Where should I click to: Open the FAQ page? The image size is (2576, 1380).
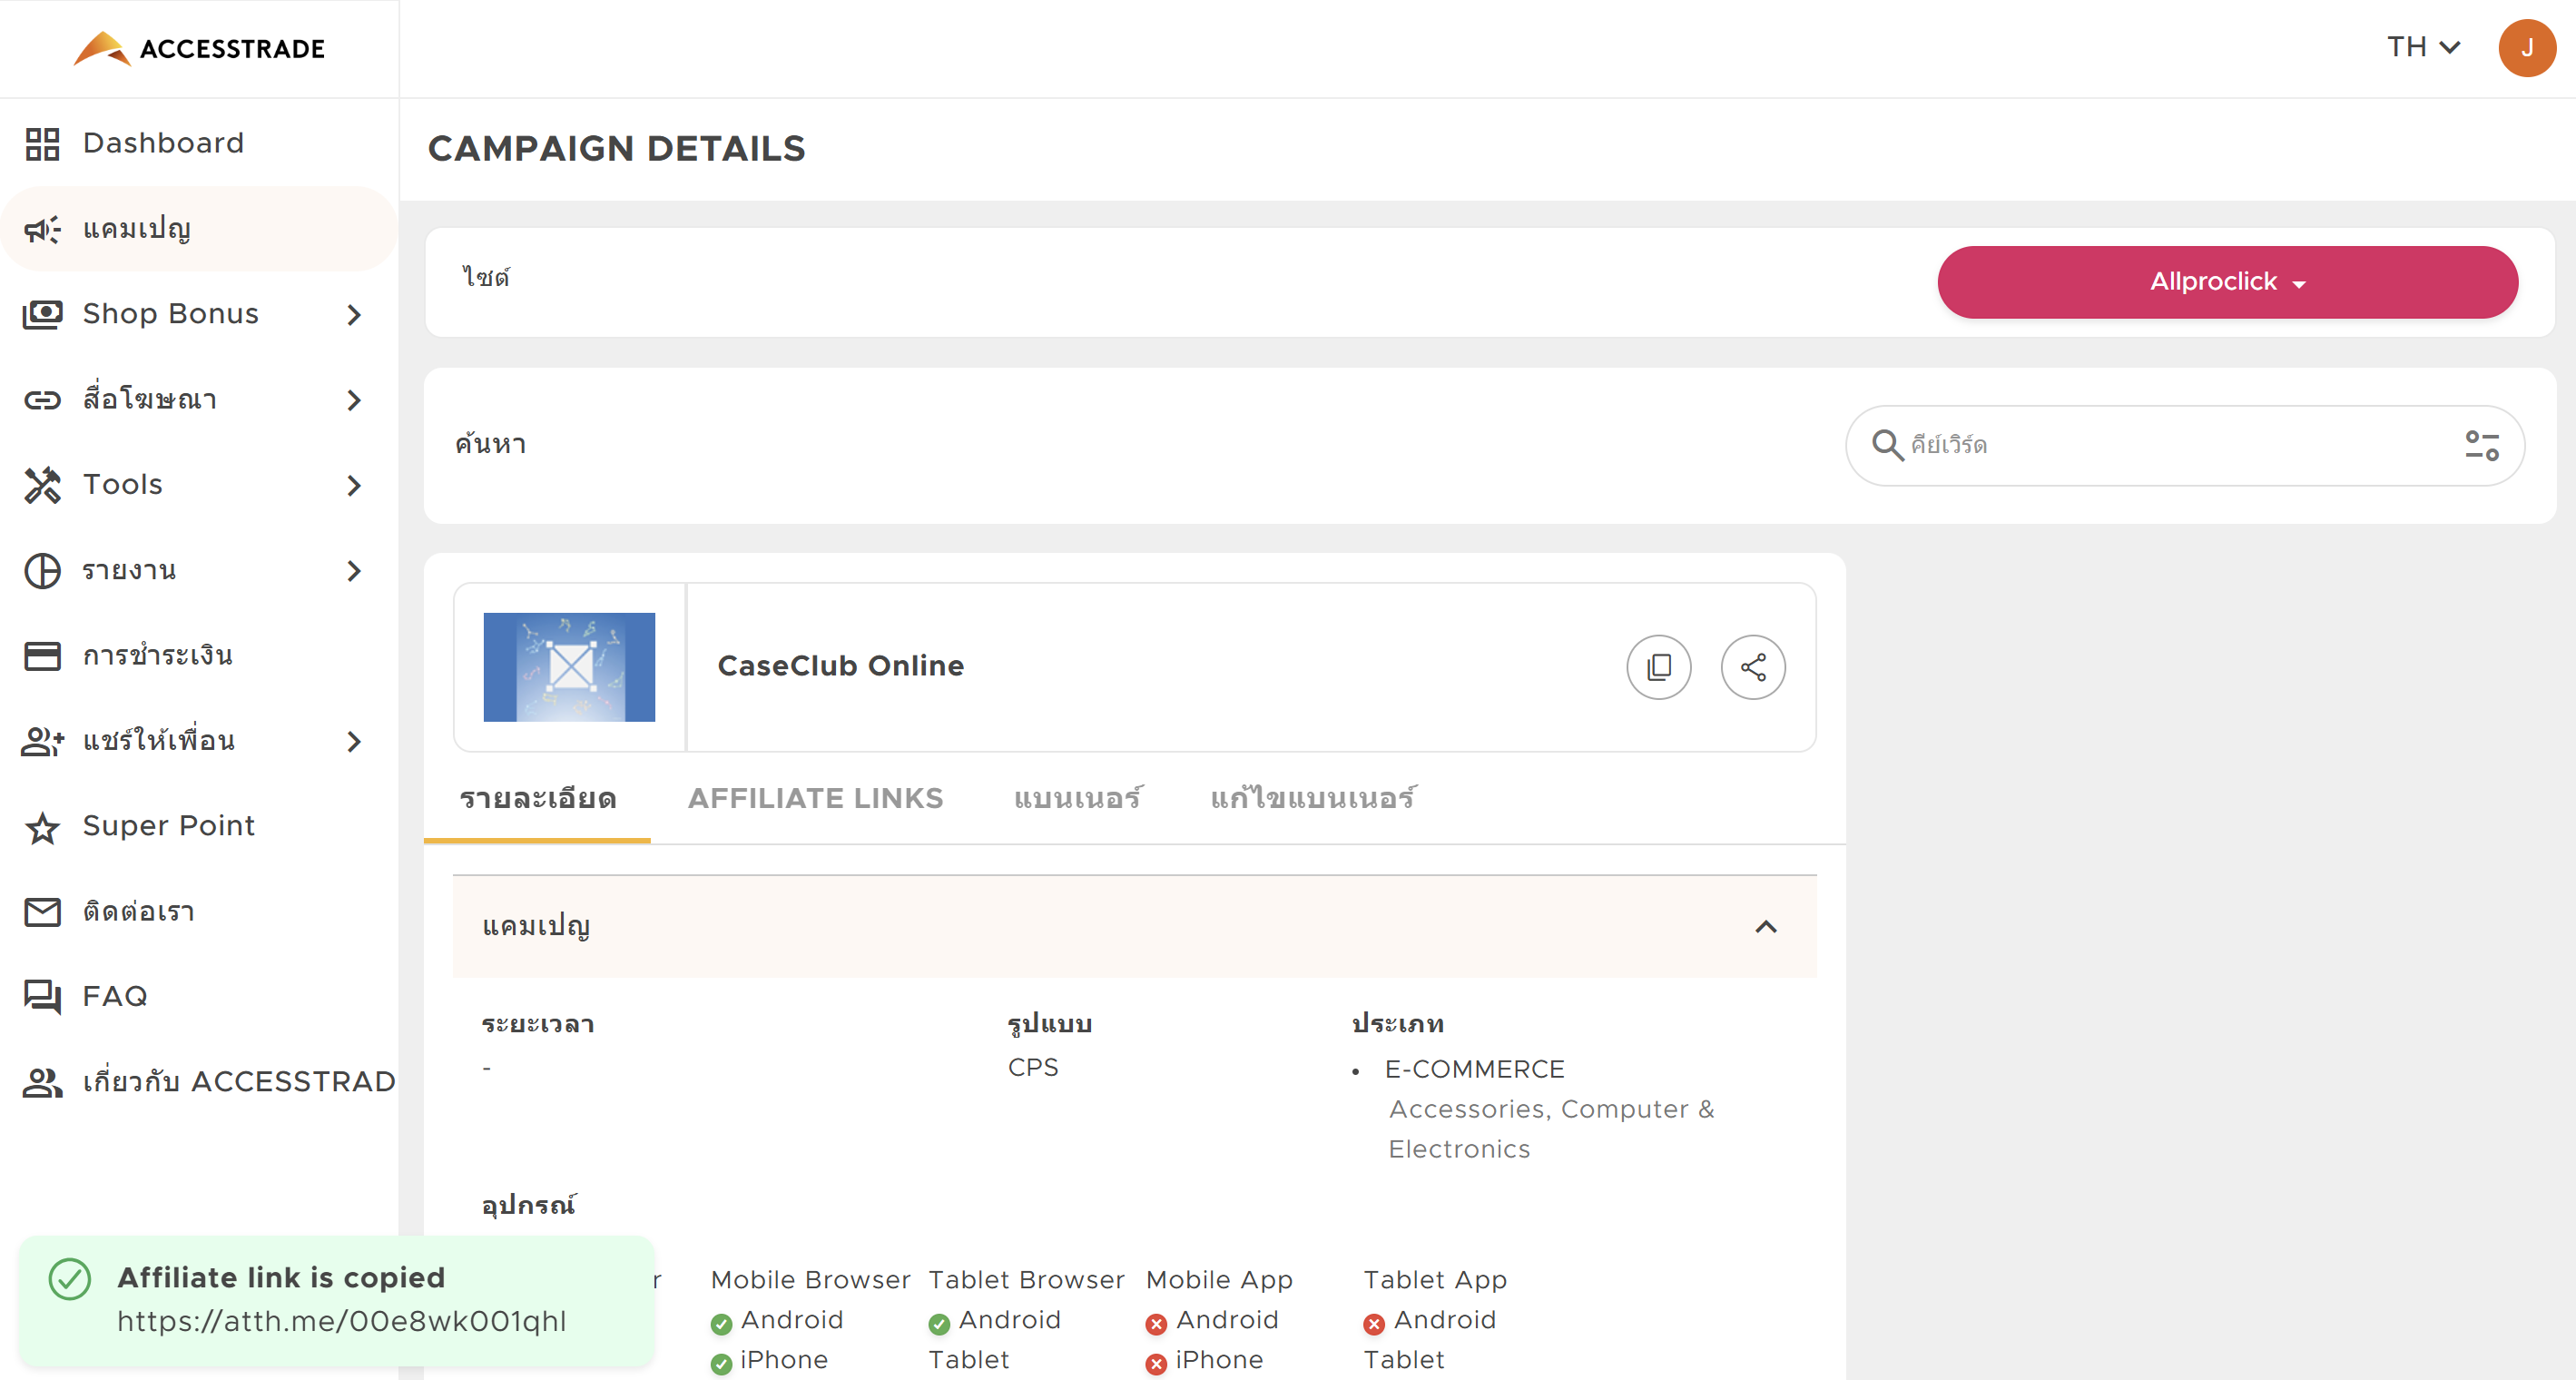pos(200,997)
